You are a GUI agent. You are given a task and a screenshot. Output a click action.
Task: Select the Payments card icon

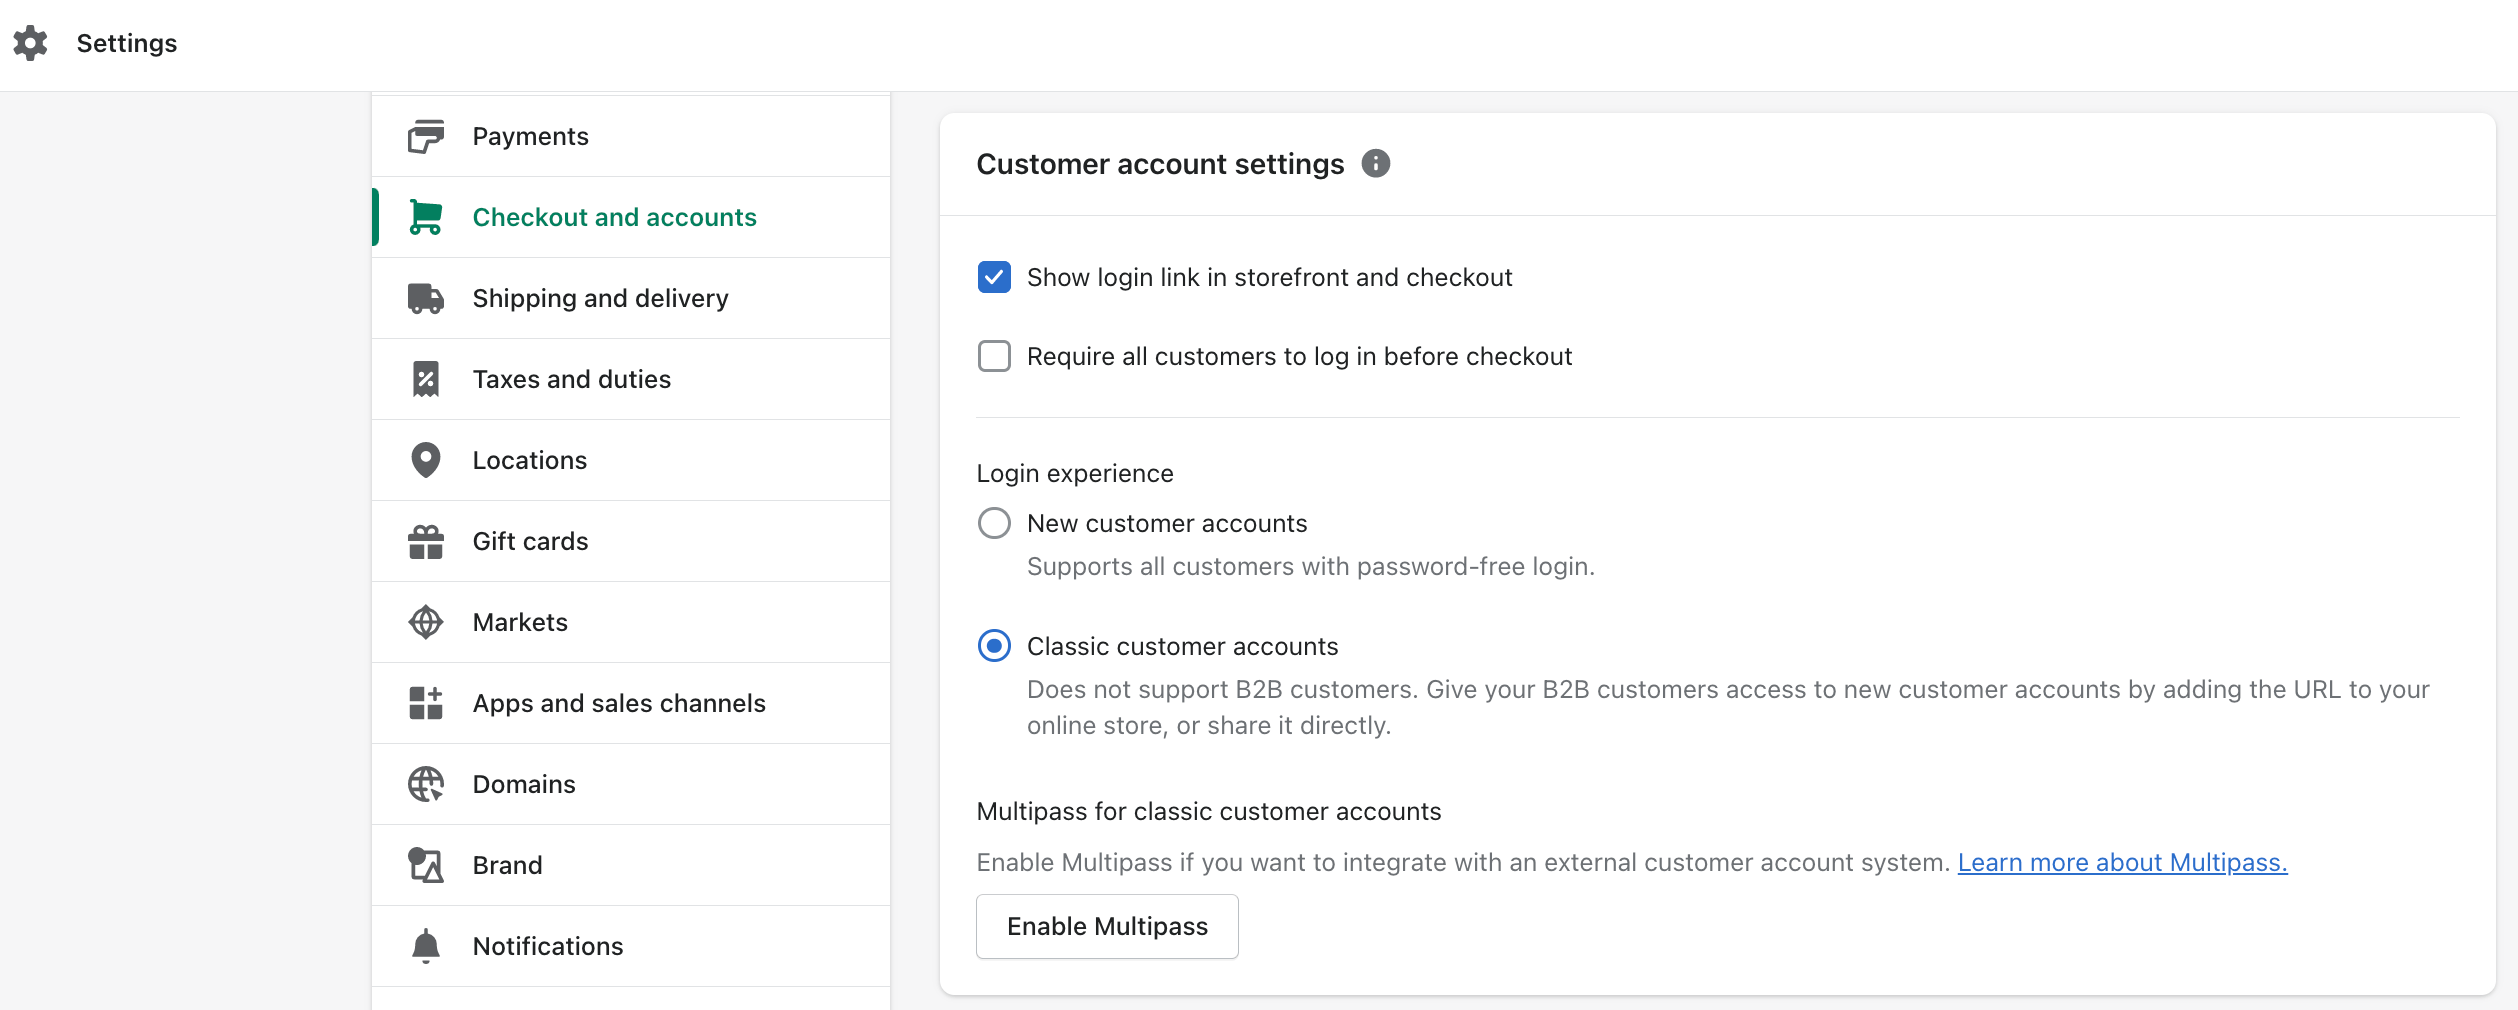[x=426, y=136]
